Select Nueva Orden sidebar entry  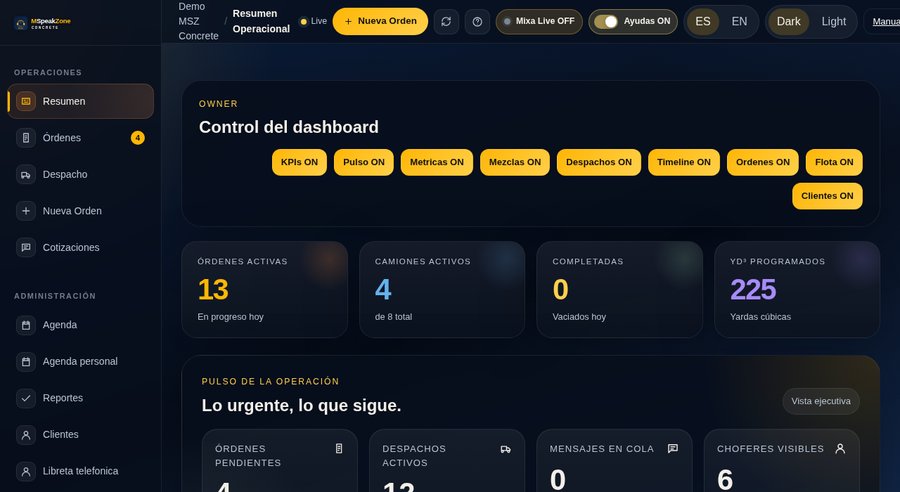[x=81, y=211]
